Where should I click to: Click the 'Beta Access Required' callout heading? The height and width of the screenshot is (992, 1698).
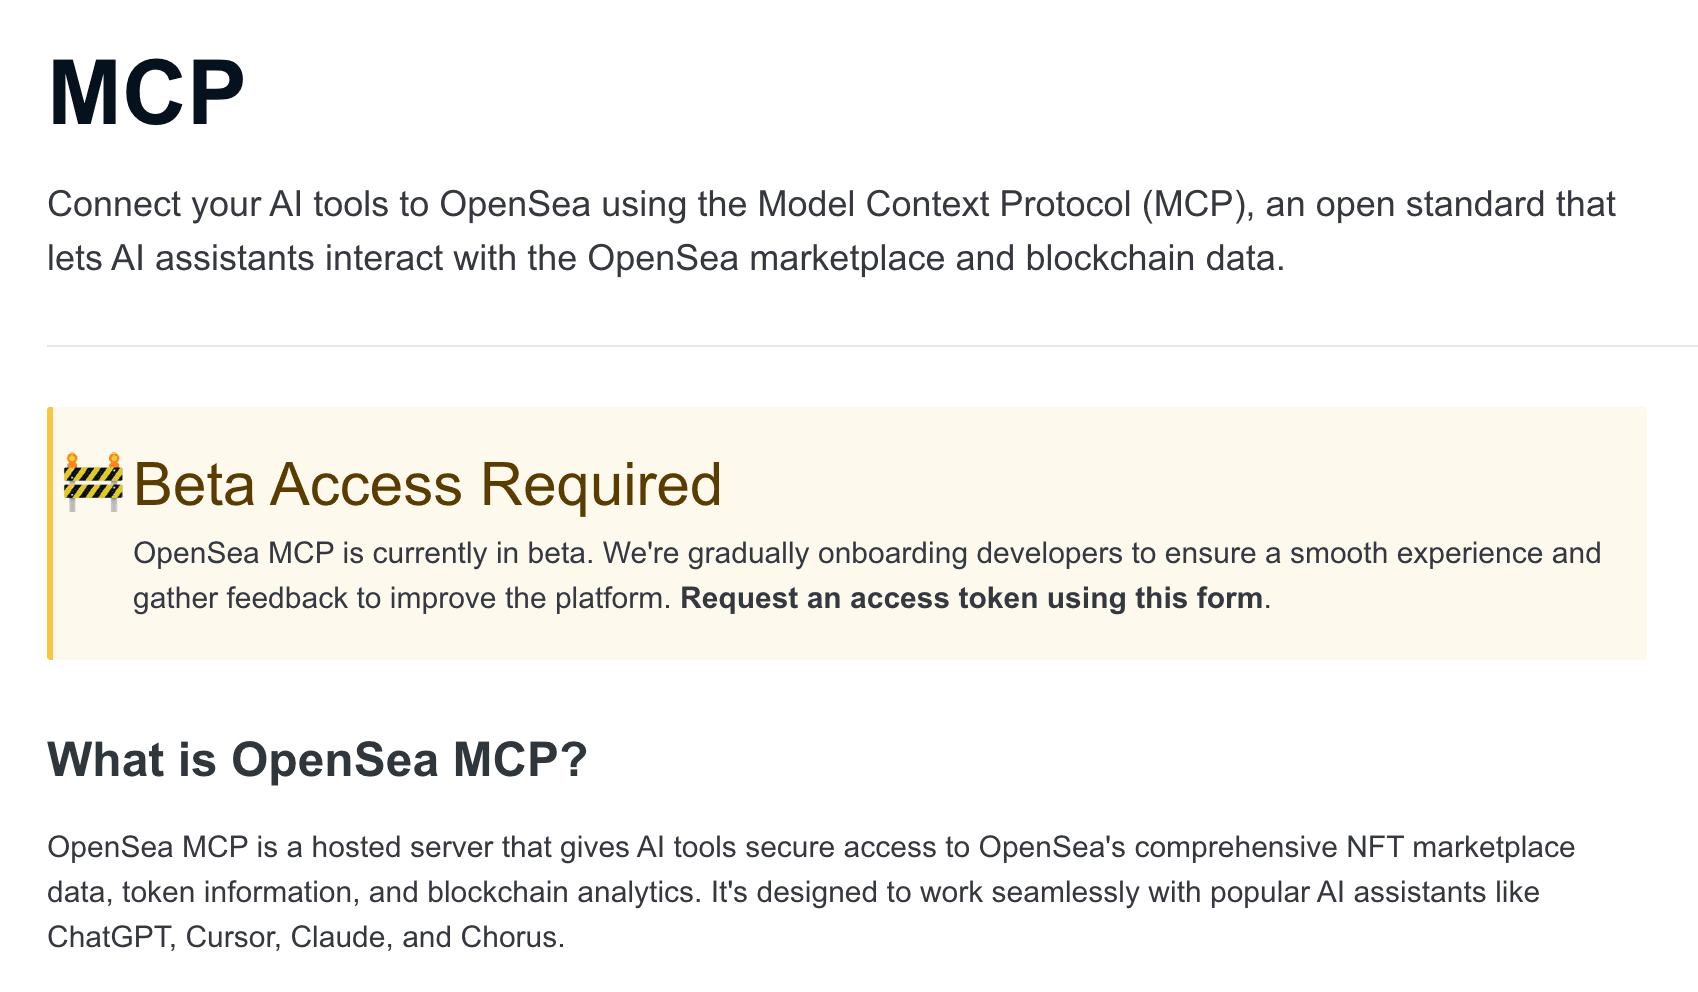427,485
